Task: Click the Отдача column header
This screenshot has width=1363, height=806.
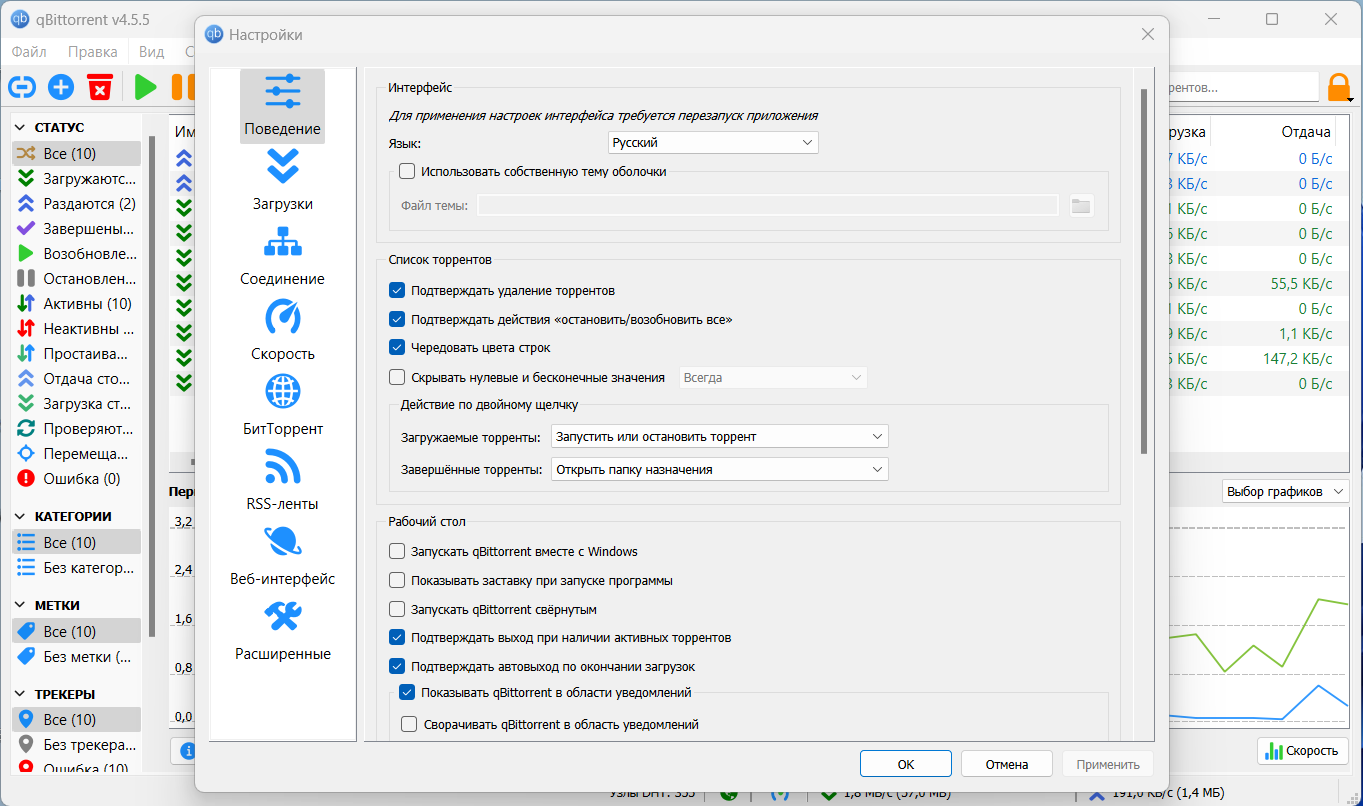Action: pos(1306,132)
